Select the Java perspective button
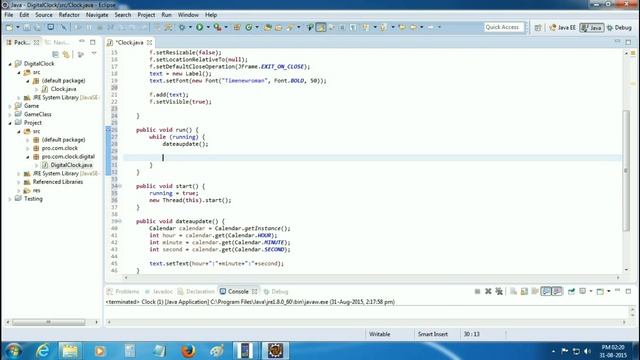This screenshot has width=640, height=360. pos(592,28)
